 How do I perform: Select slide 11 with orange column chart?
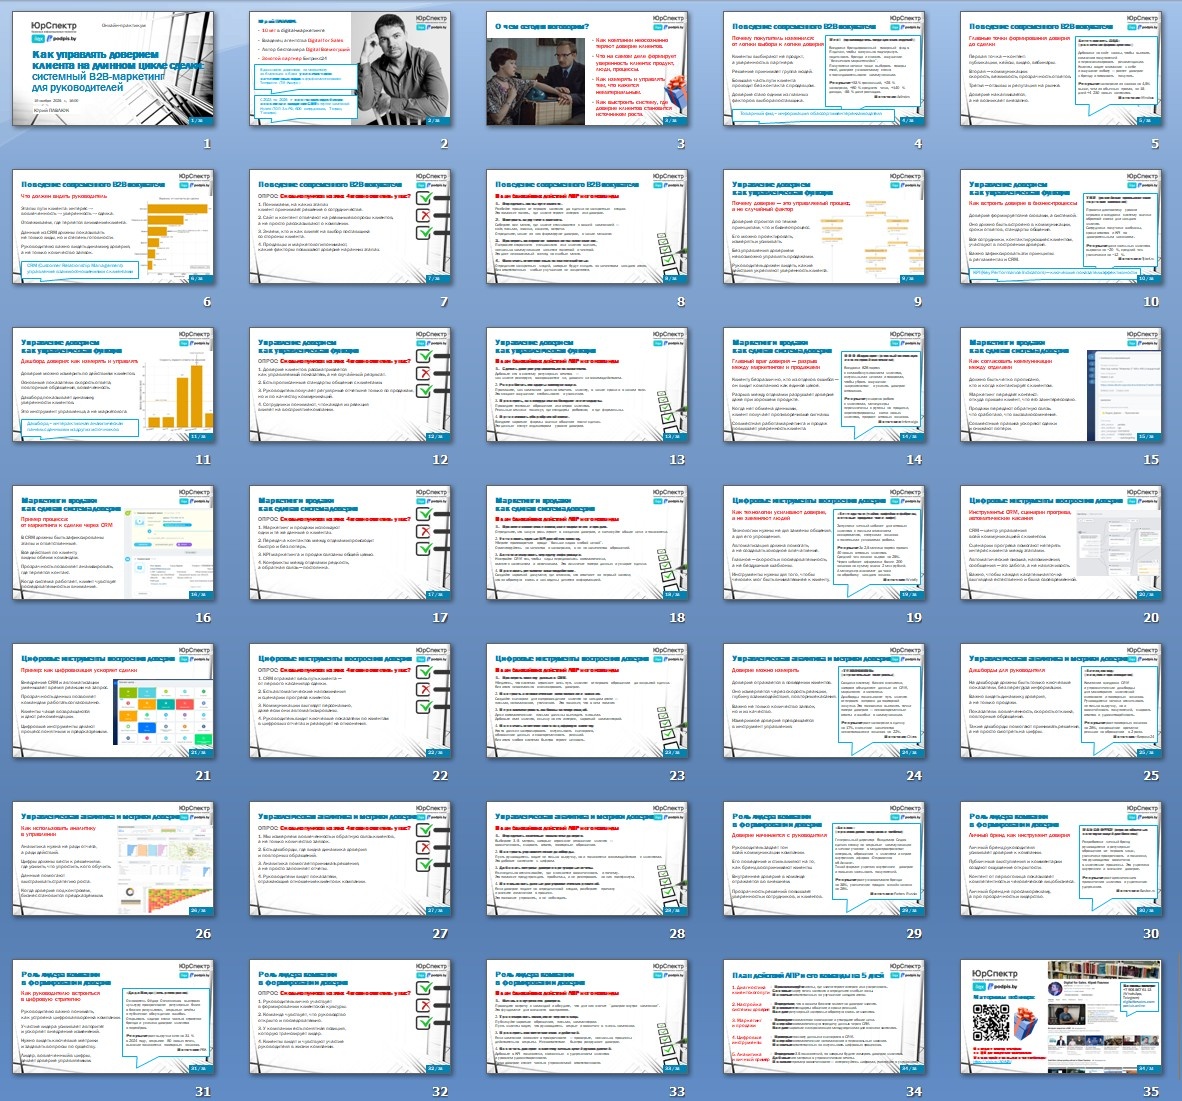coord(113,384)
